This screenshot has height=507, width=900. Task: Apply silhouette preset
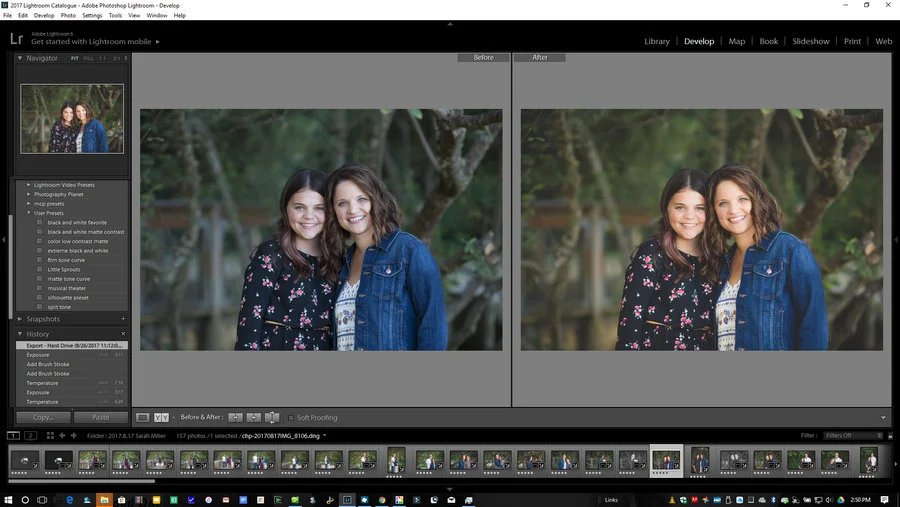point(68,297)
